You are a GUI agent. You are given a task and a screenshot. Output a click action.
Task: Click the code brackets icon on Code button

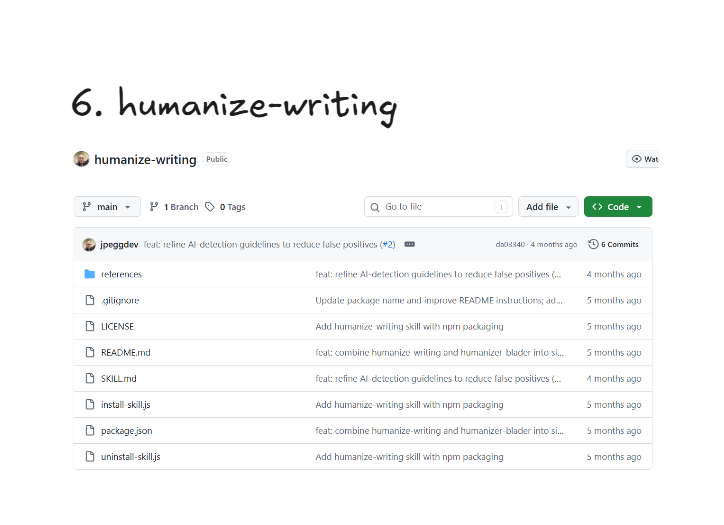coord(597,206)
